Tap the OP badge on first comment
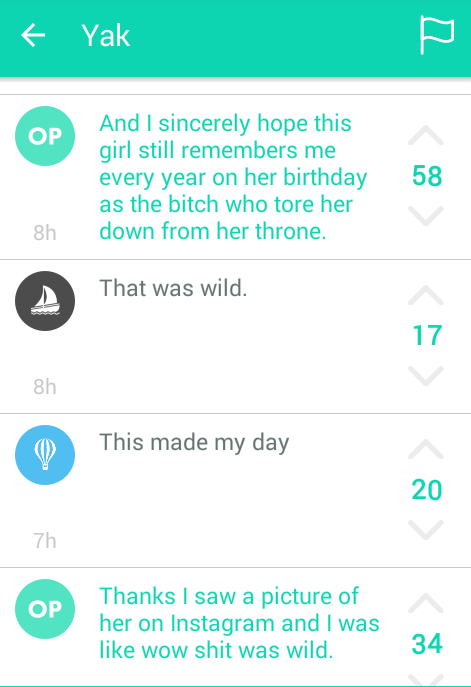 click(45, 136)
